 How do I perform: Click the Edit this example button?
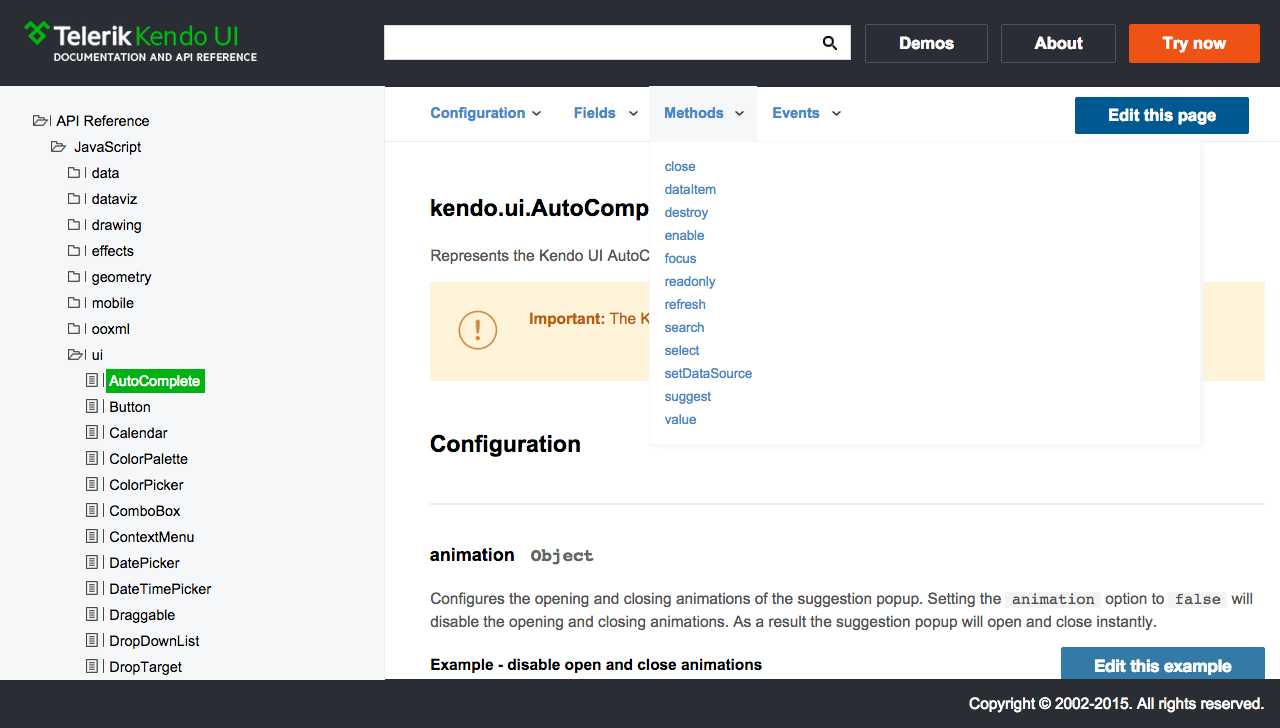(x=1163, y=664)
